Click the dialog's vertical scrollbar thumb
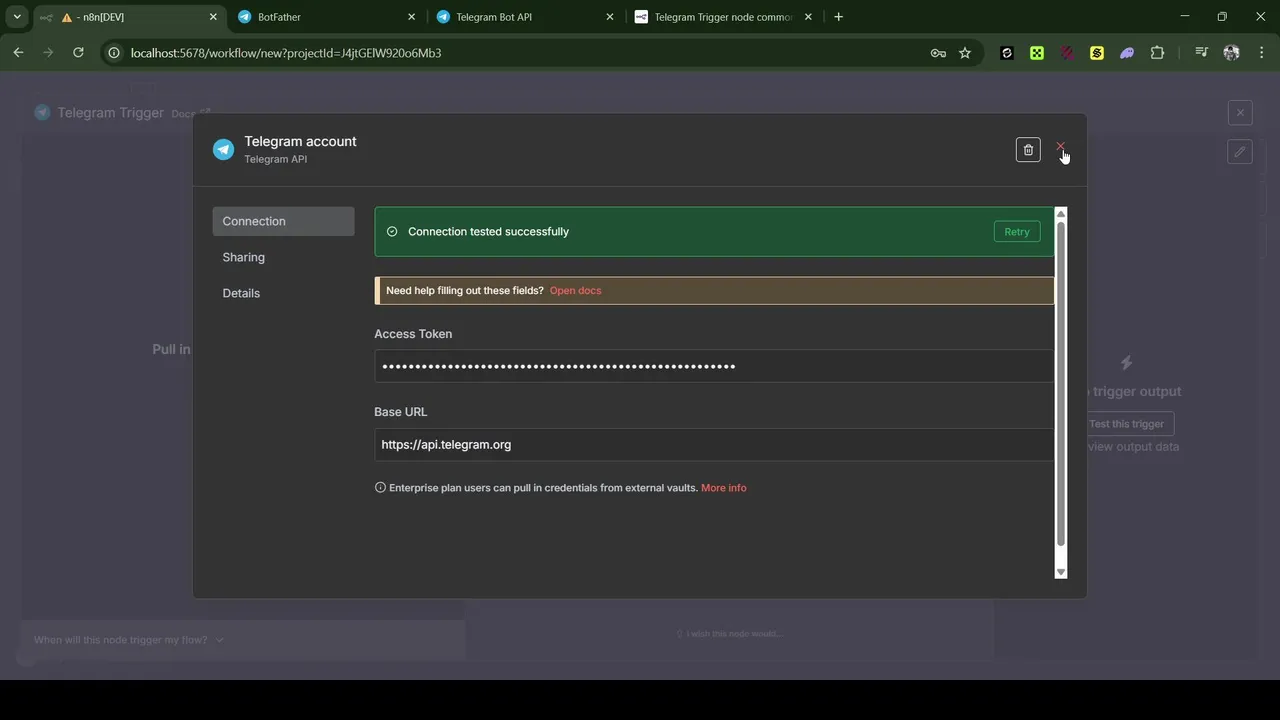The image size is (1280, 720). (x=1061, y=384)
